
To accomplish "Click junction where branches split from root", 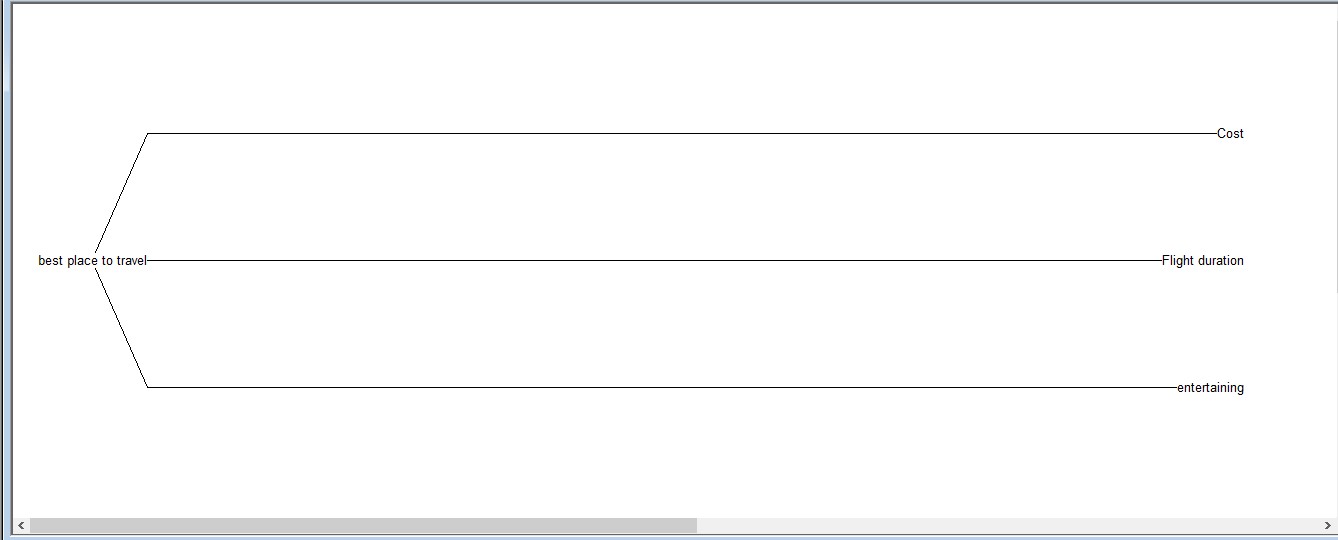I will tap(95, 260).
